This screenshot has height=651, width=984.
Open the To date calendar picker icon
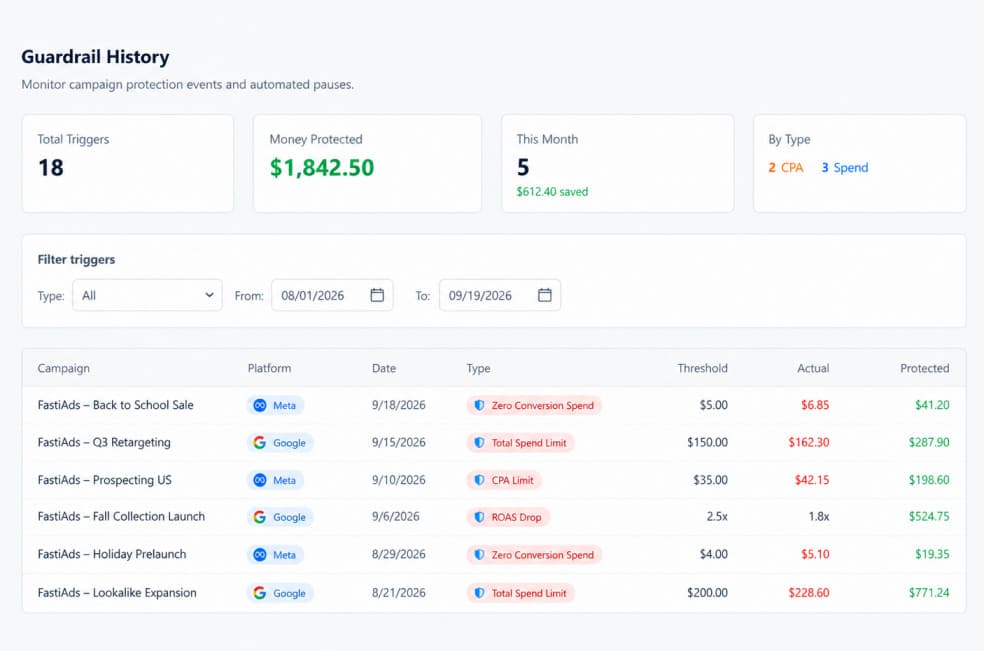coord(545,295)
